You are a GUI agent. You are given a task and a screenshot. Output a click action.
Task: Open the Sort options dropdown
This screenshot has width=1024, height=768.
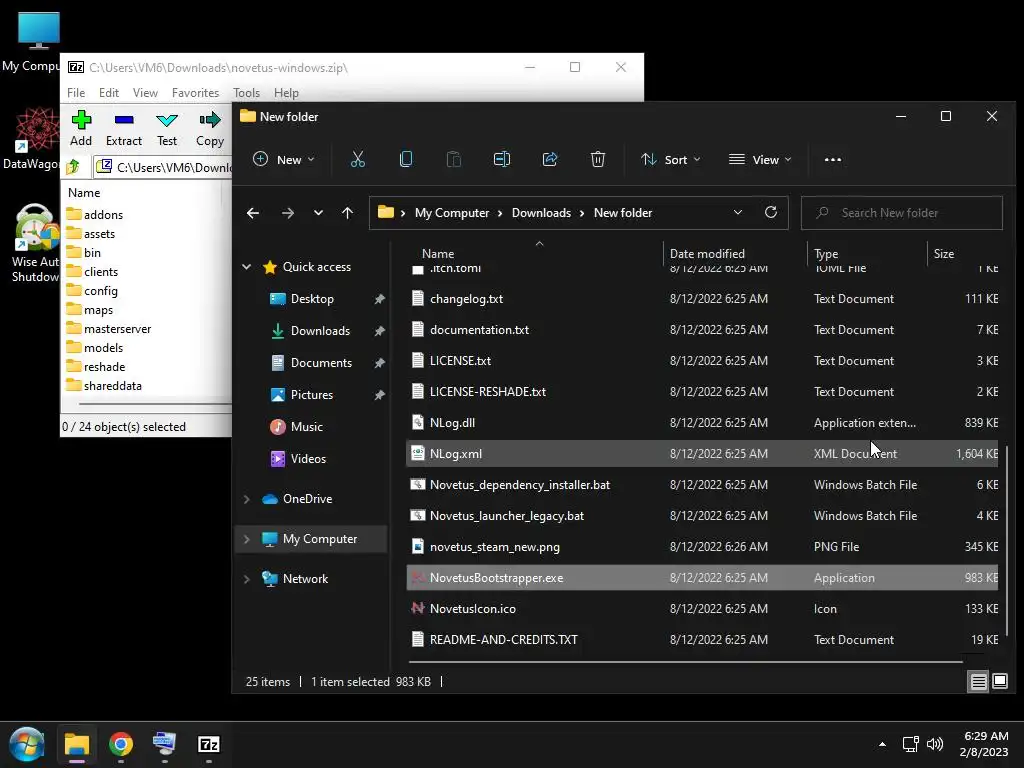670,159
